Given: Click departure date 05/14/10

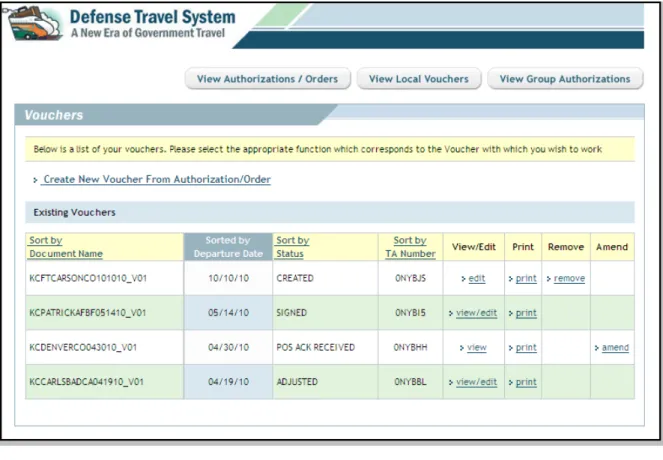Looking at the screenshot, I should point(228,313).
